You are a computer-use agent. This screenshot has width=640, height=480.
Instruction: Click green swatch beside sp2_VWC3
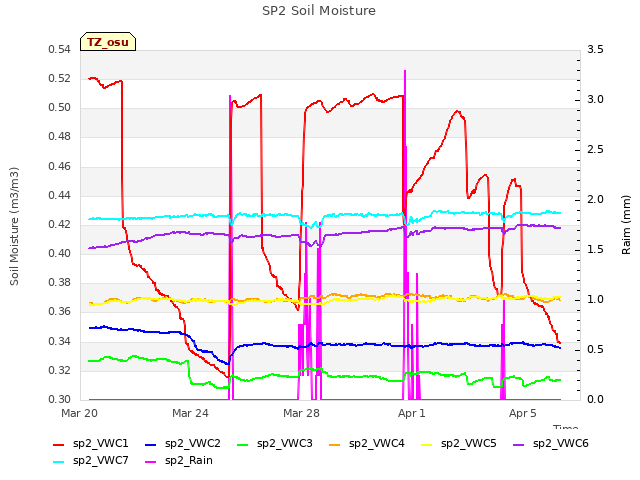pos(242,445)
